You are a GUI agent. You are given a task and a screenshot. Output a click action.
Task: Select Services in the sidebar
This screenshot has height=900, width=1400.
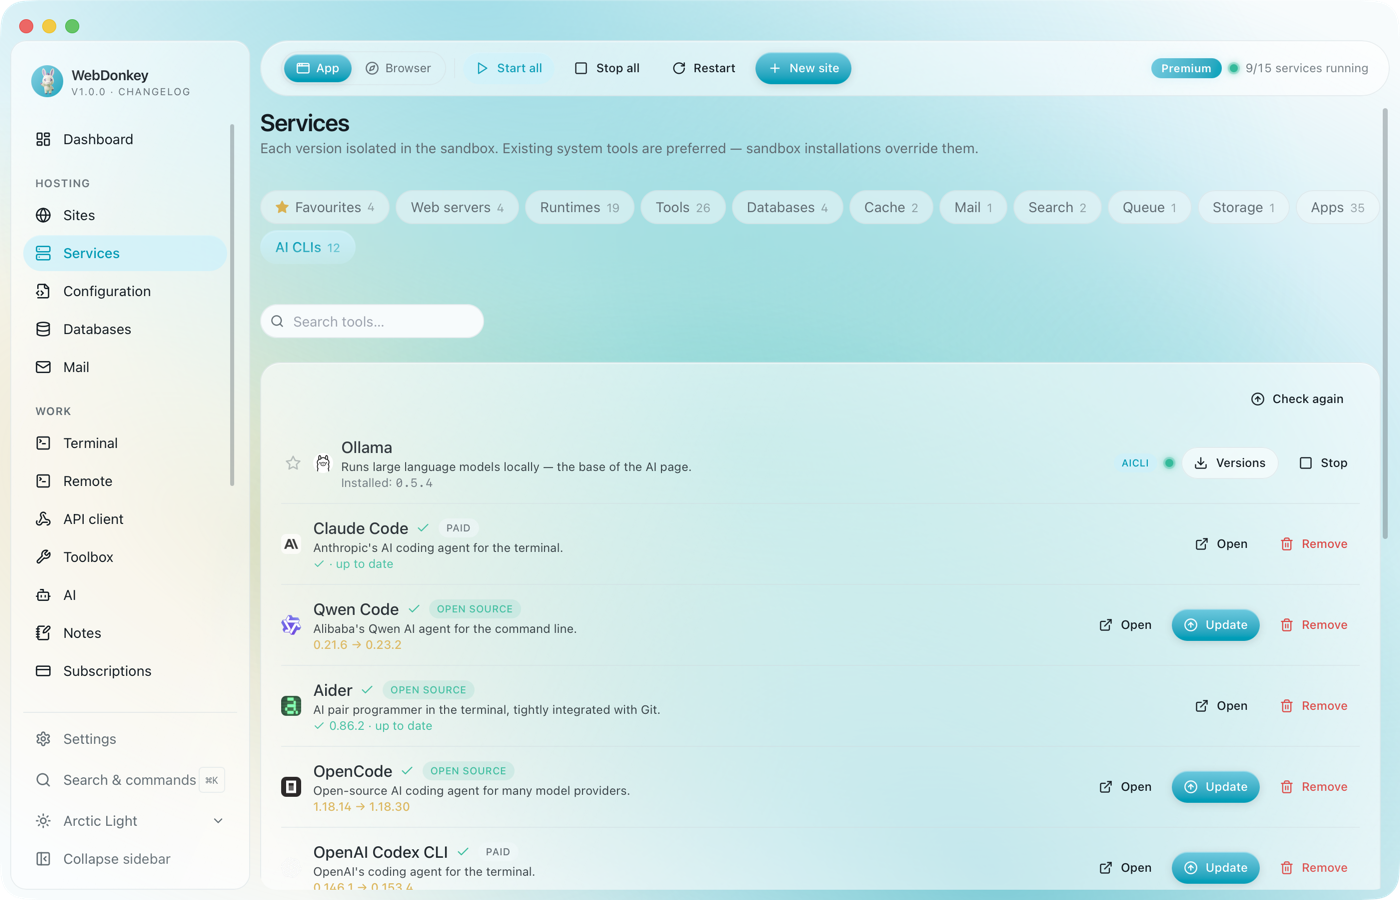click(125, 253)
